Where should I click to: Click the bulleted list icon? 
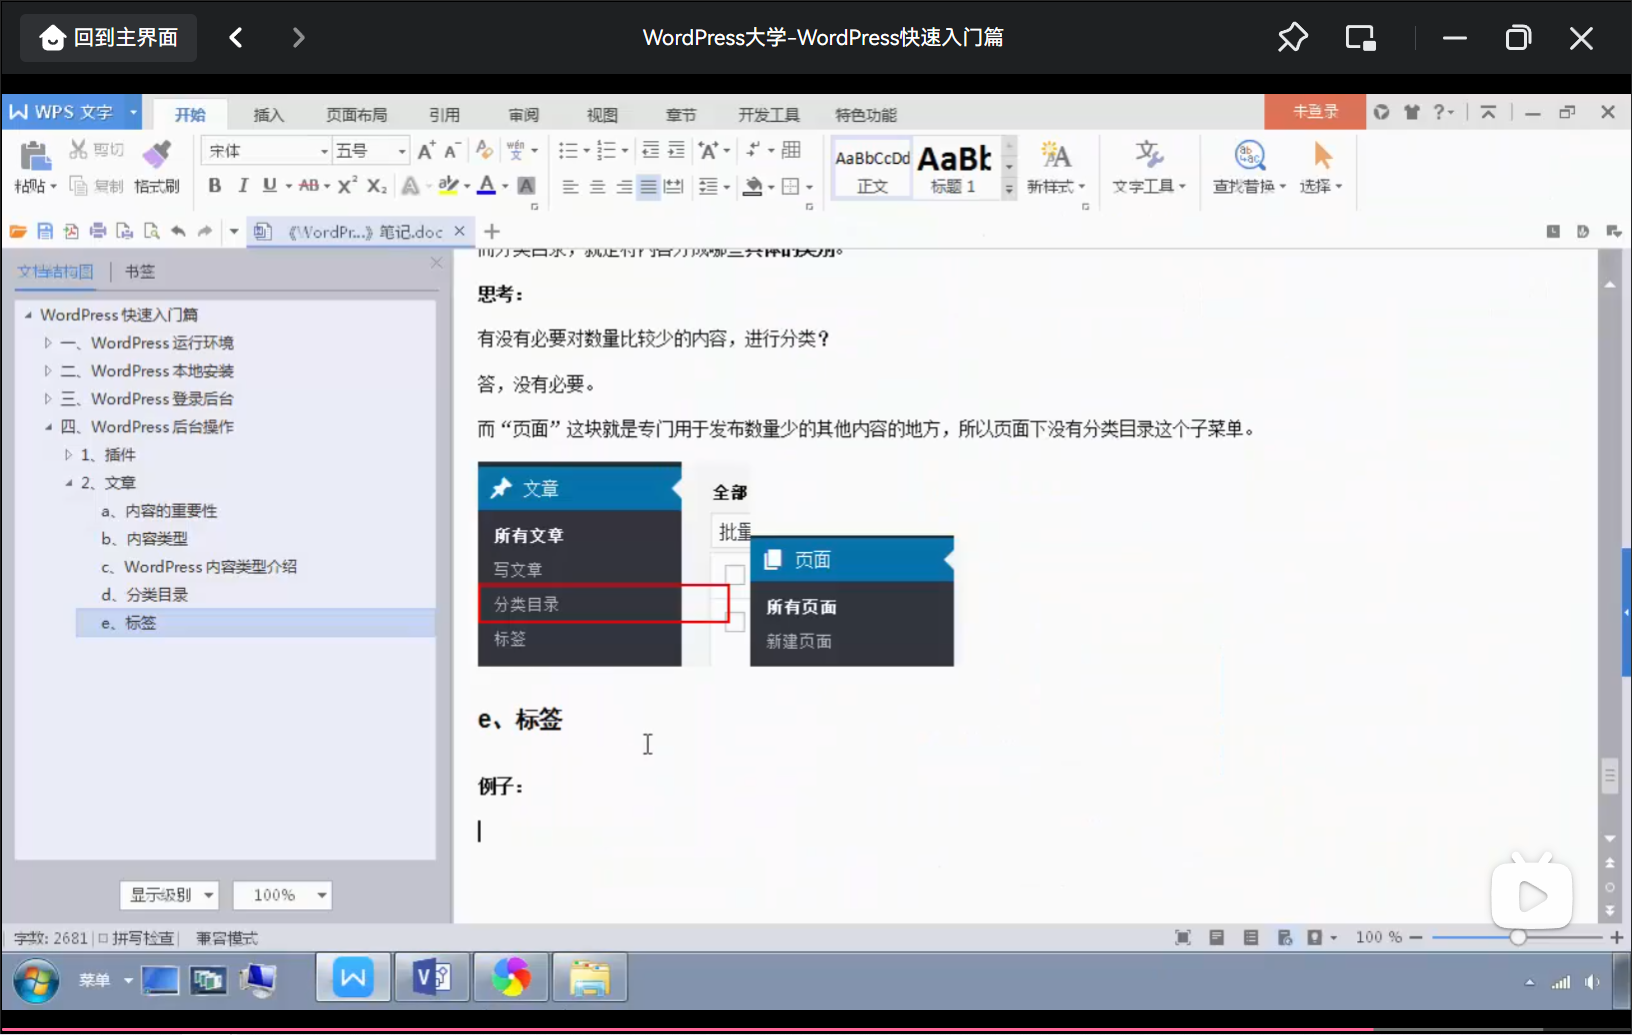(x=567, y=150)
